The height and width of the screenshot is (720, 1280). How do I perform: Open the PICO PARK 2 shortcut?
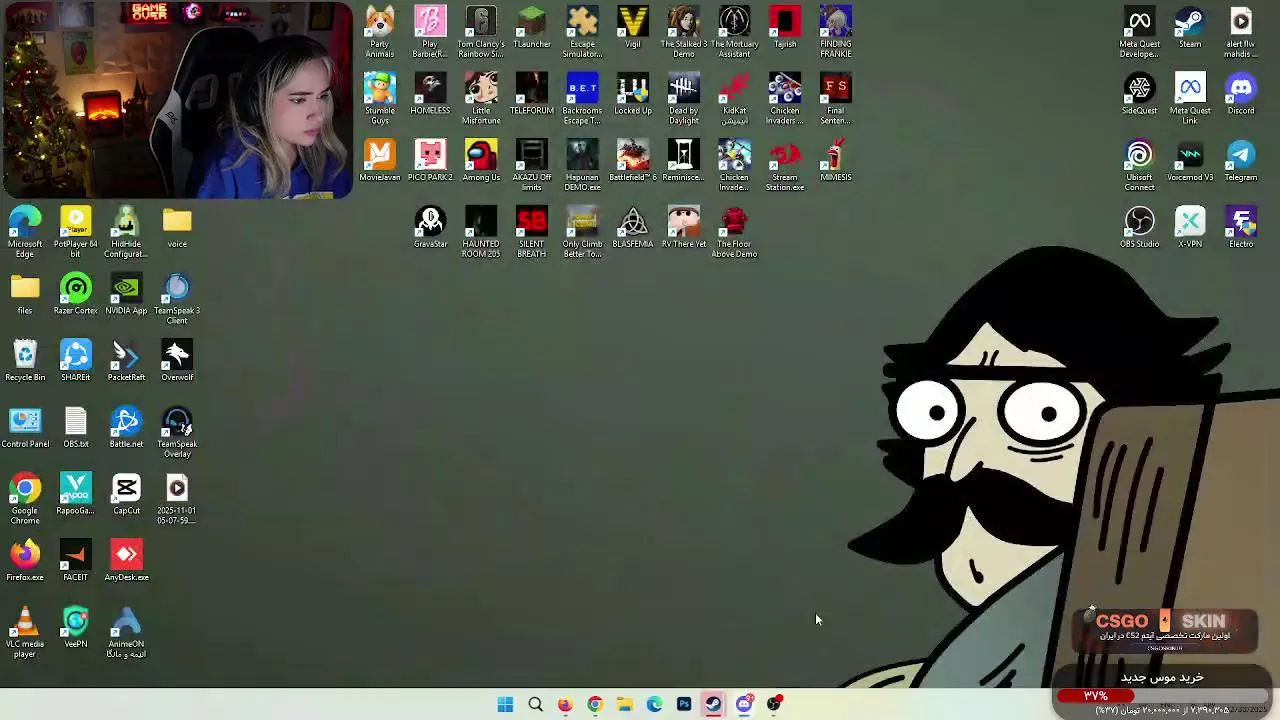pyautogui.click(x=430, y=161)
